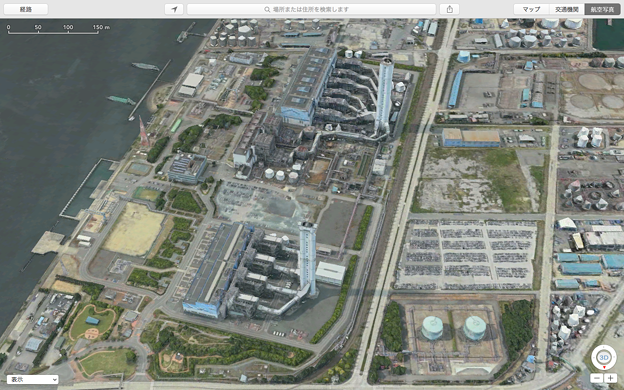624x390 pixels.
Task: Switch to the マップ map view tab
Action: (531, 9)
